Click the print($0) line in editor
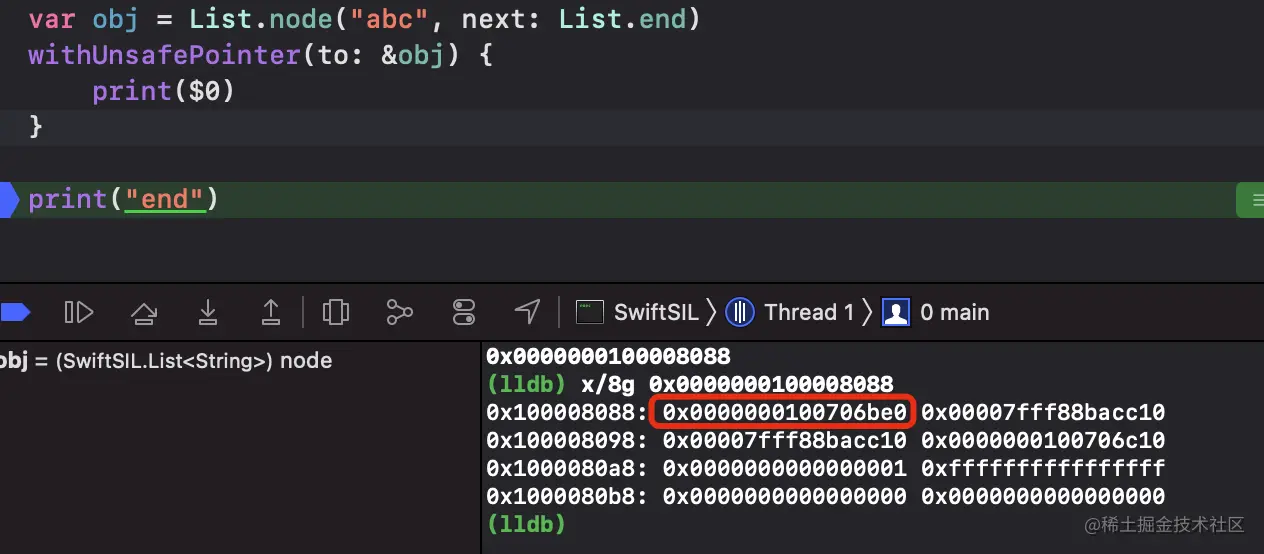Screen dimensions: 1264x554 (164, 91)
